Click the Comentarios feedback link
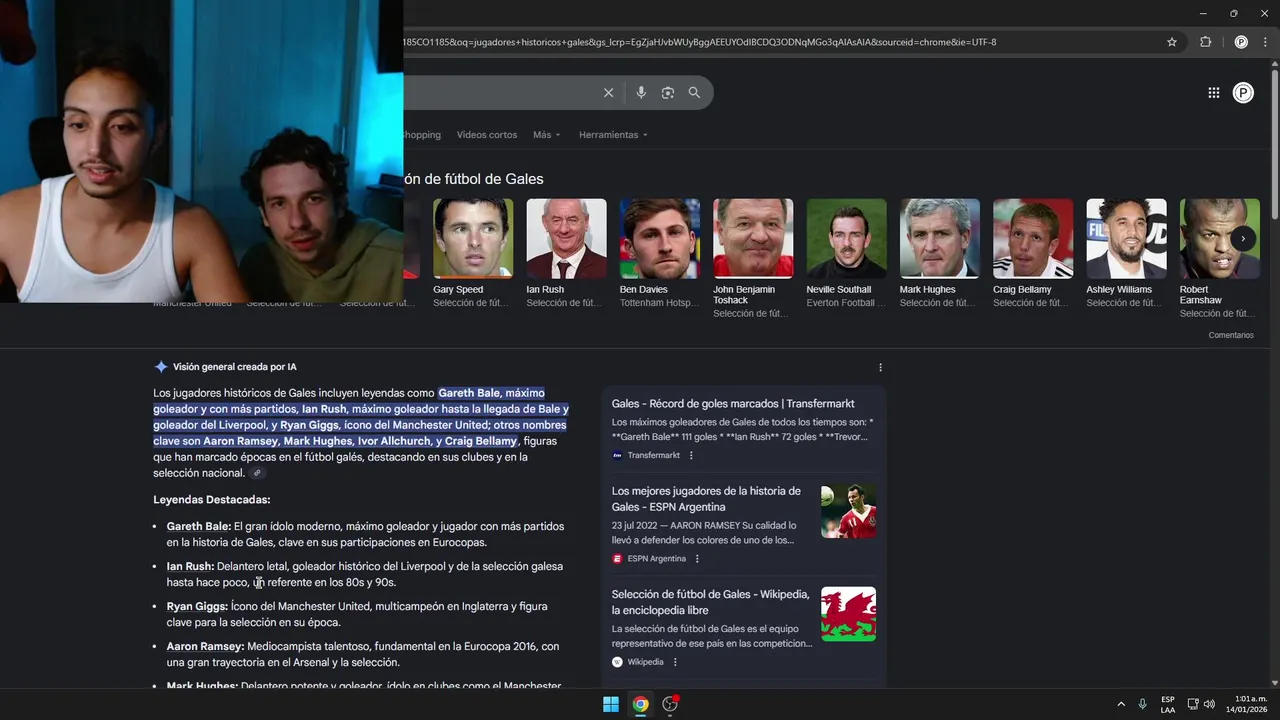The width and height of the screenshot is (1280, 720). pyautogui.click(x=1231, y=335)
